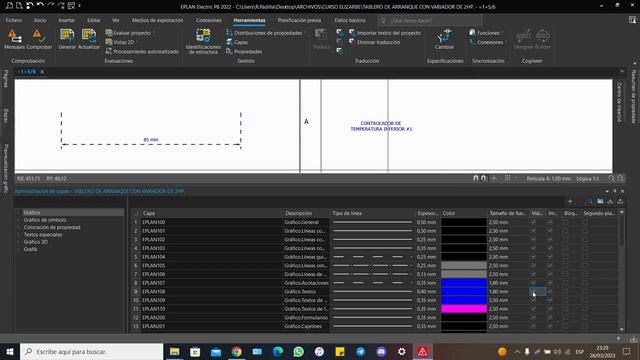Toggle Bloqueado checkbox for EPLAN109
Viewport: 640px width, 360px height.
coord(565,300)
